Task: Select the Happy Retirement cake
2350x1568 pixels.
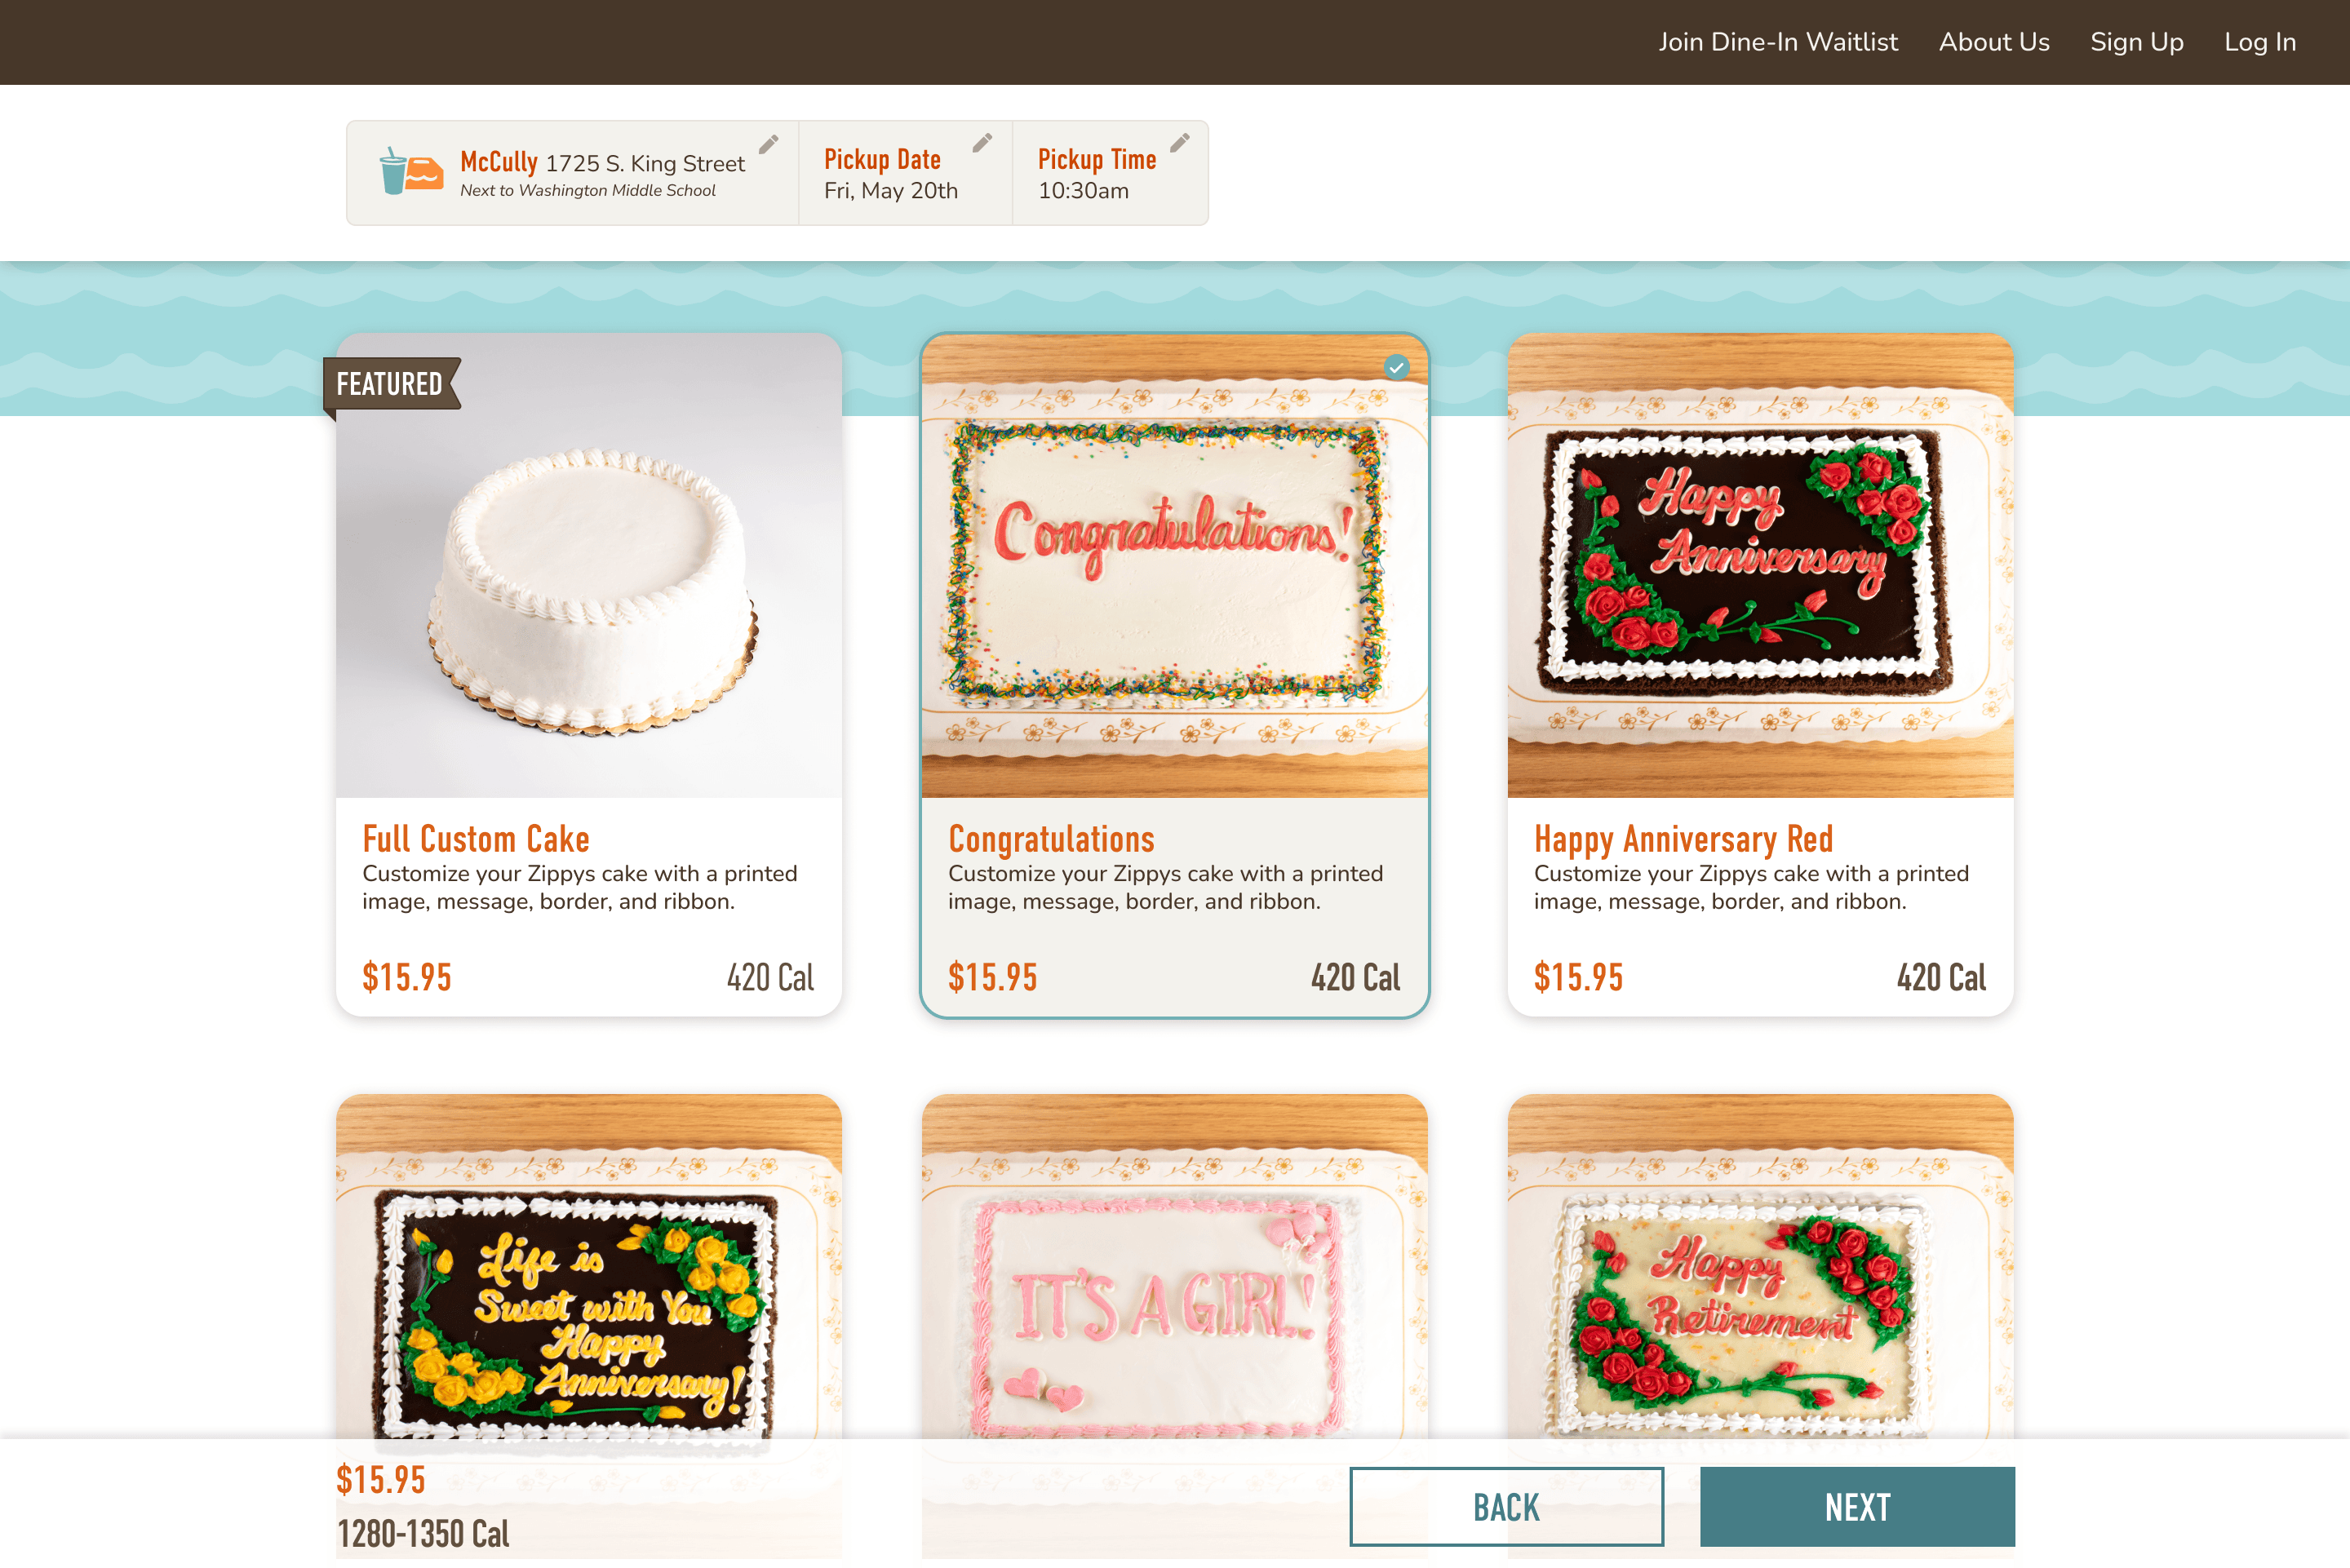Action: (x=1760, y=1266)
